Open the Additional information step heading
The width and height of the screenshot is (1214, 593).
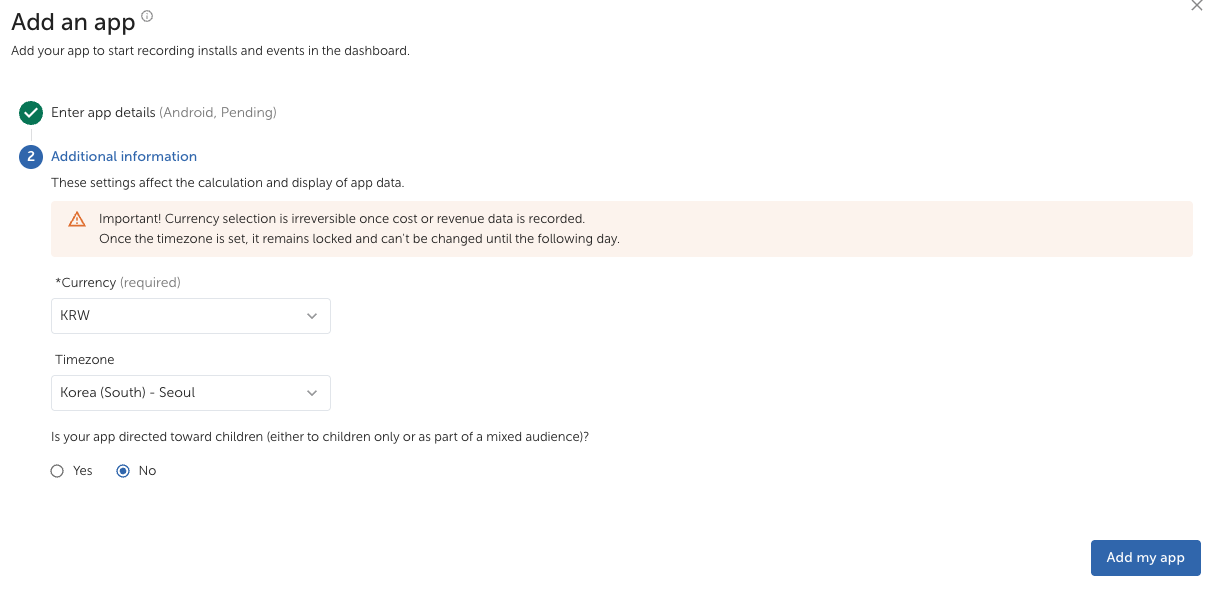(x=124, y=157)
